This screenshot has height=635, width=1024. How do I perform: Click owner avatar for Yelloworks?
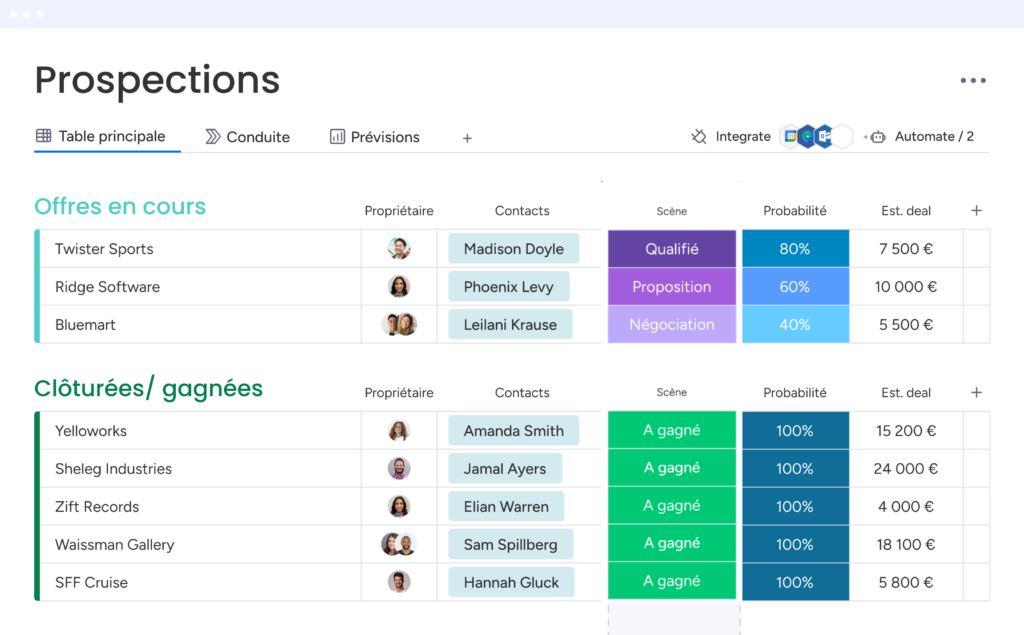[x=398, y=431]
